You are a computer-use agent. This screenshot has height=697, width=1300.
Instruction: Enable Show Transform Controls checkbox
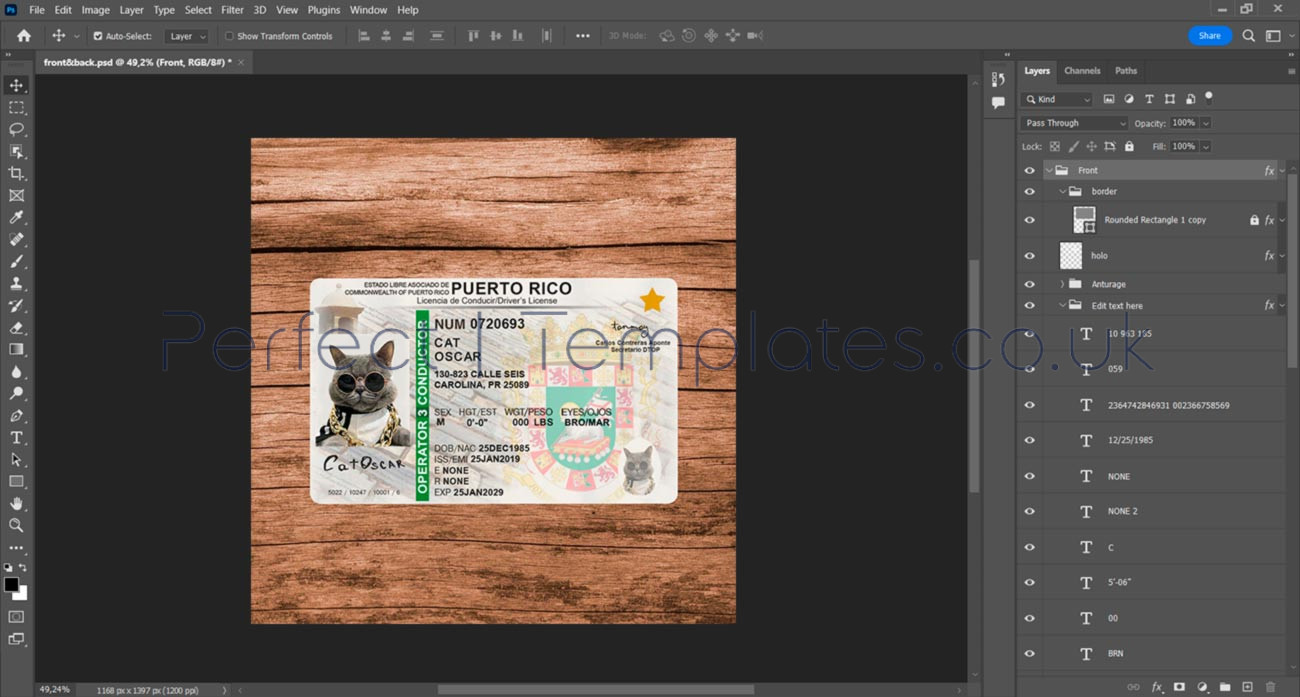tap(229, 36)
